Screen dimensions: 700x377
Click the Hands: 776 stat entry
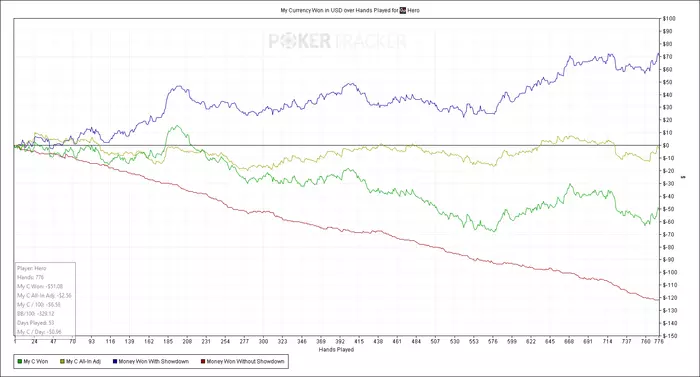pos(30,277)
